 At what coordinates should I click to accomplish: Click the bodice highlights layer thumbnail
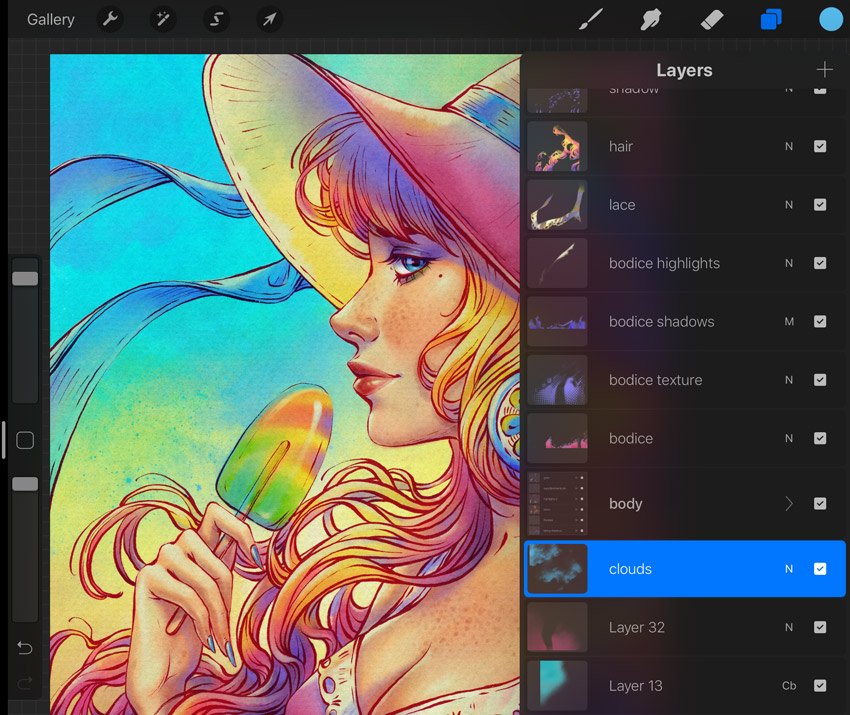coord(557,263)
